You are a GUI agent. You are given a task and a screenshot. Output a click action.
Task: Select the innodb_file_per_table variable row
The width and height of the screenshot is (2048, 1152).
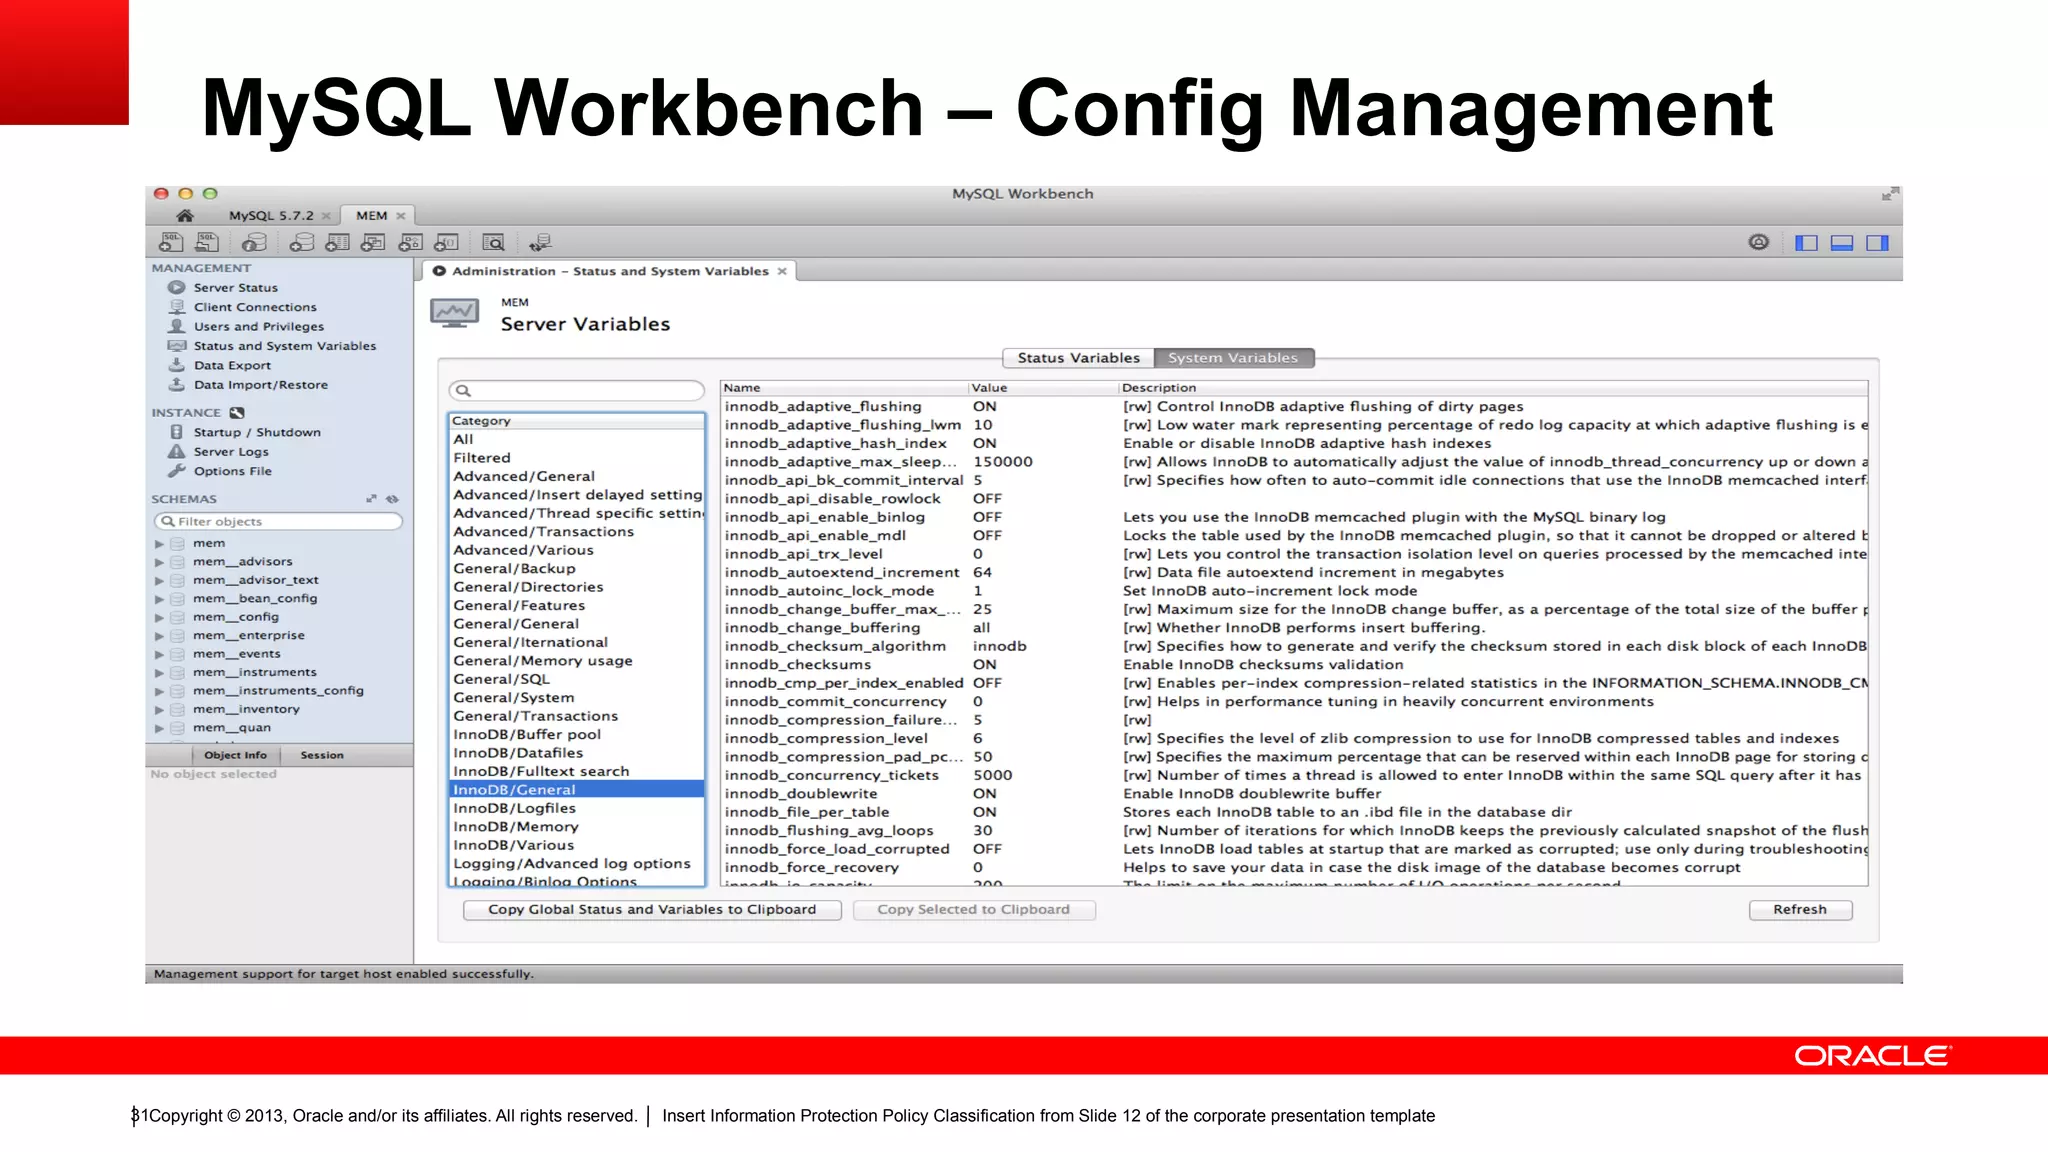[1294, 812]
